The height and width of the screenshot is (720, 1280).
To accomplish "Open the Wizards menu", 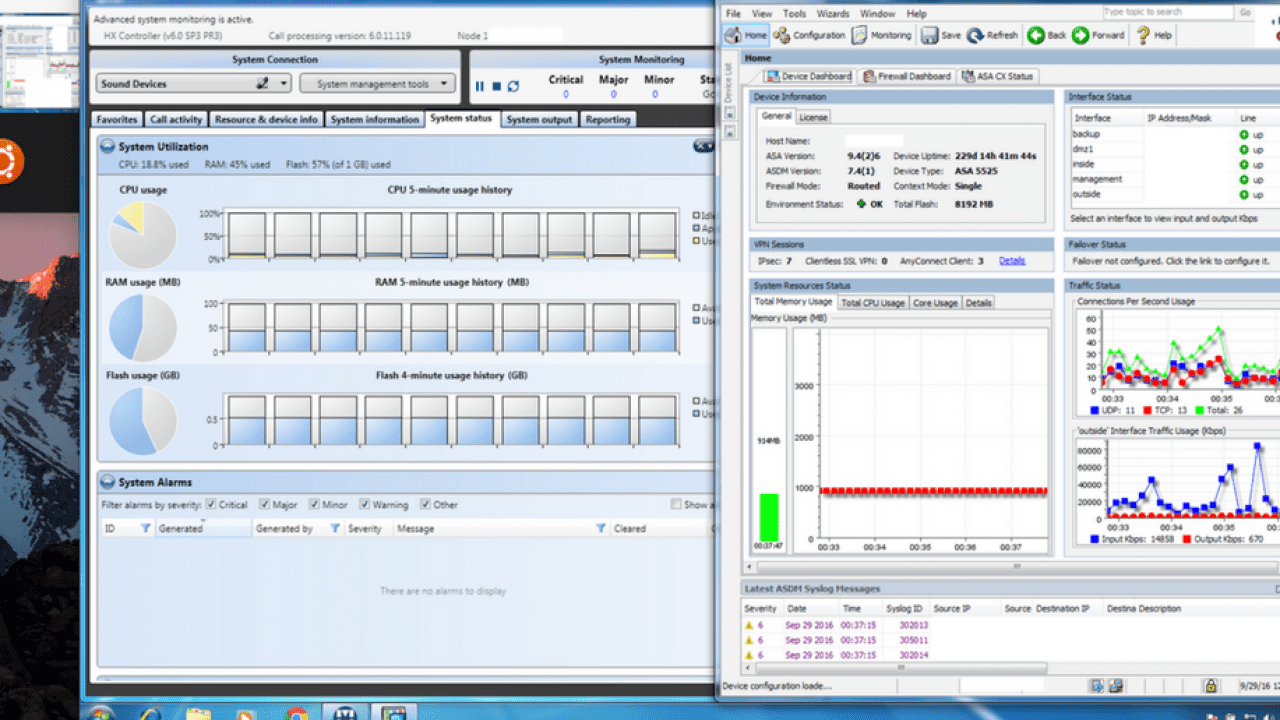I will (833, 14).
